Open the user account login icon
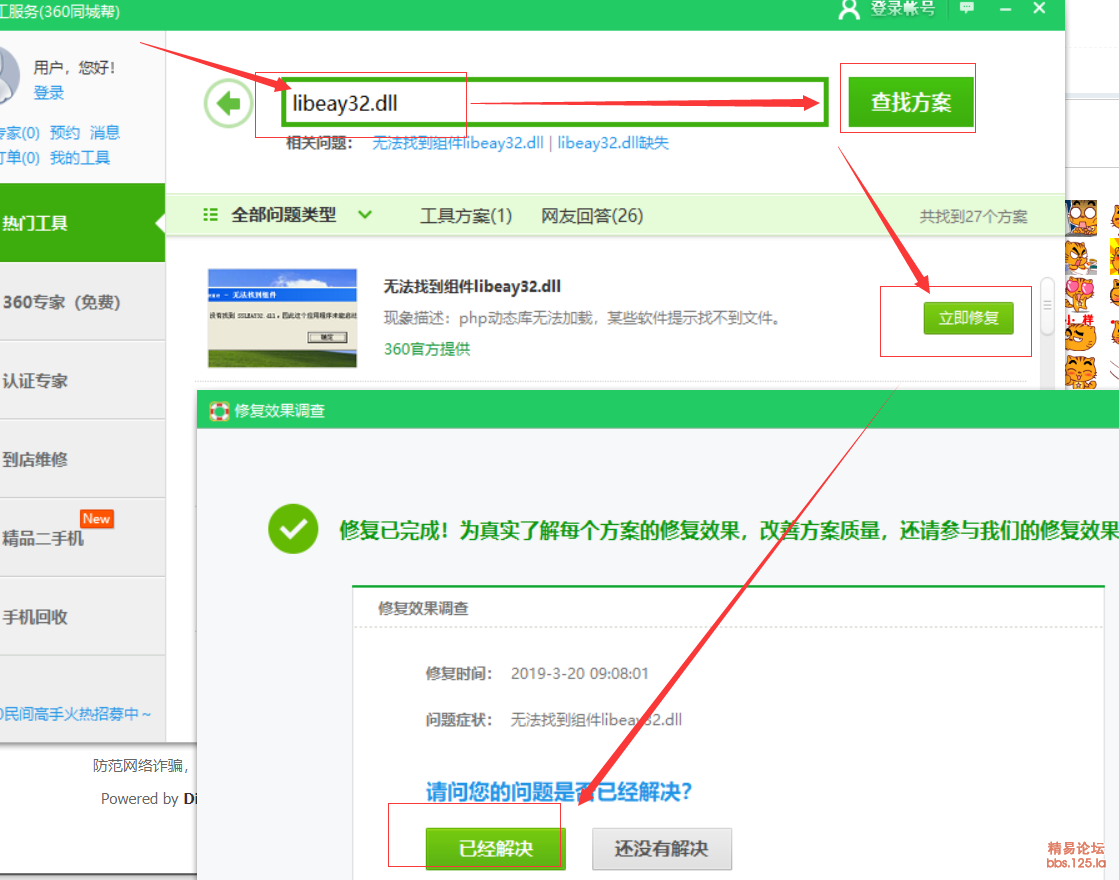The image size is (1119, 880). point(849,9)
